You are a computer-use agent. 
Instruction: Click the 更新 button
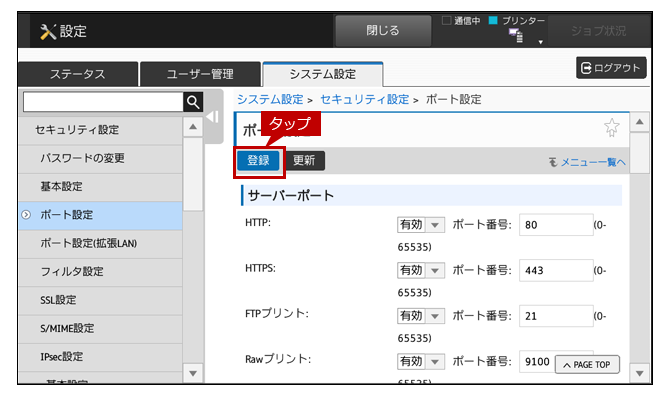click(x=304, y=161)
